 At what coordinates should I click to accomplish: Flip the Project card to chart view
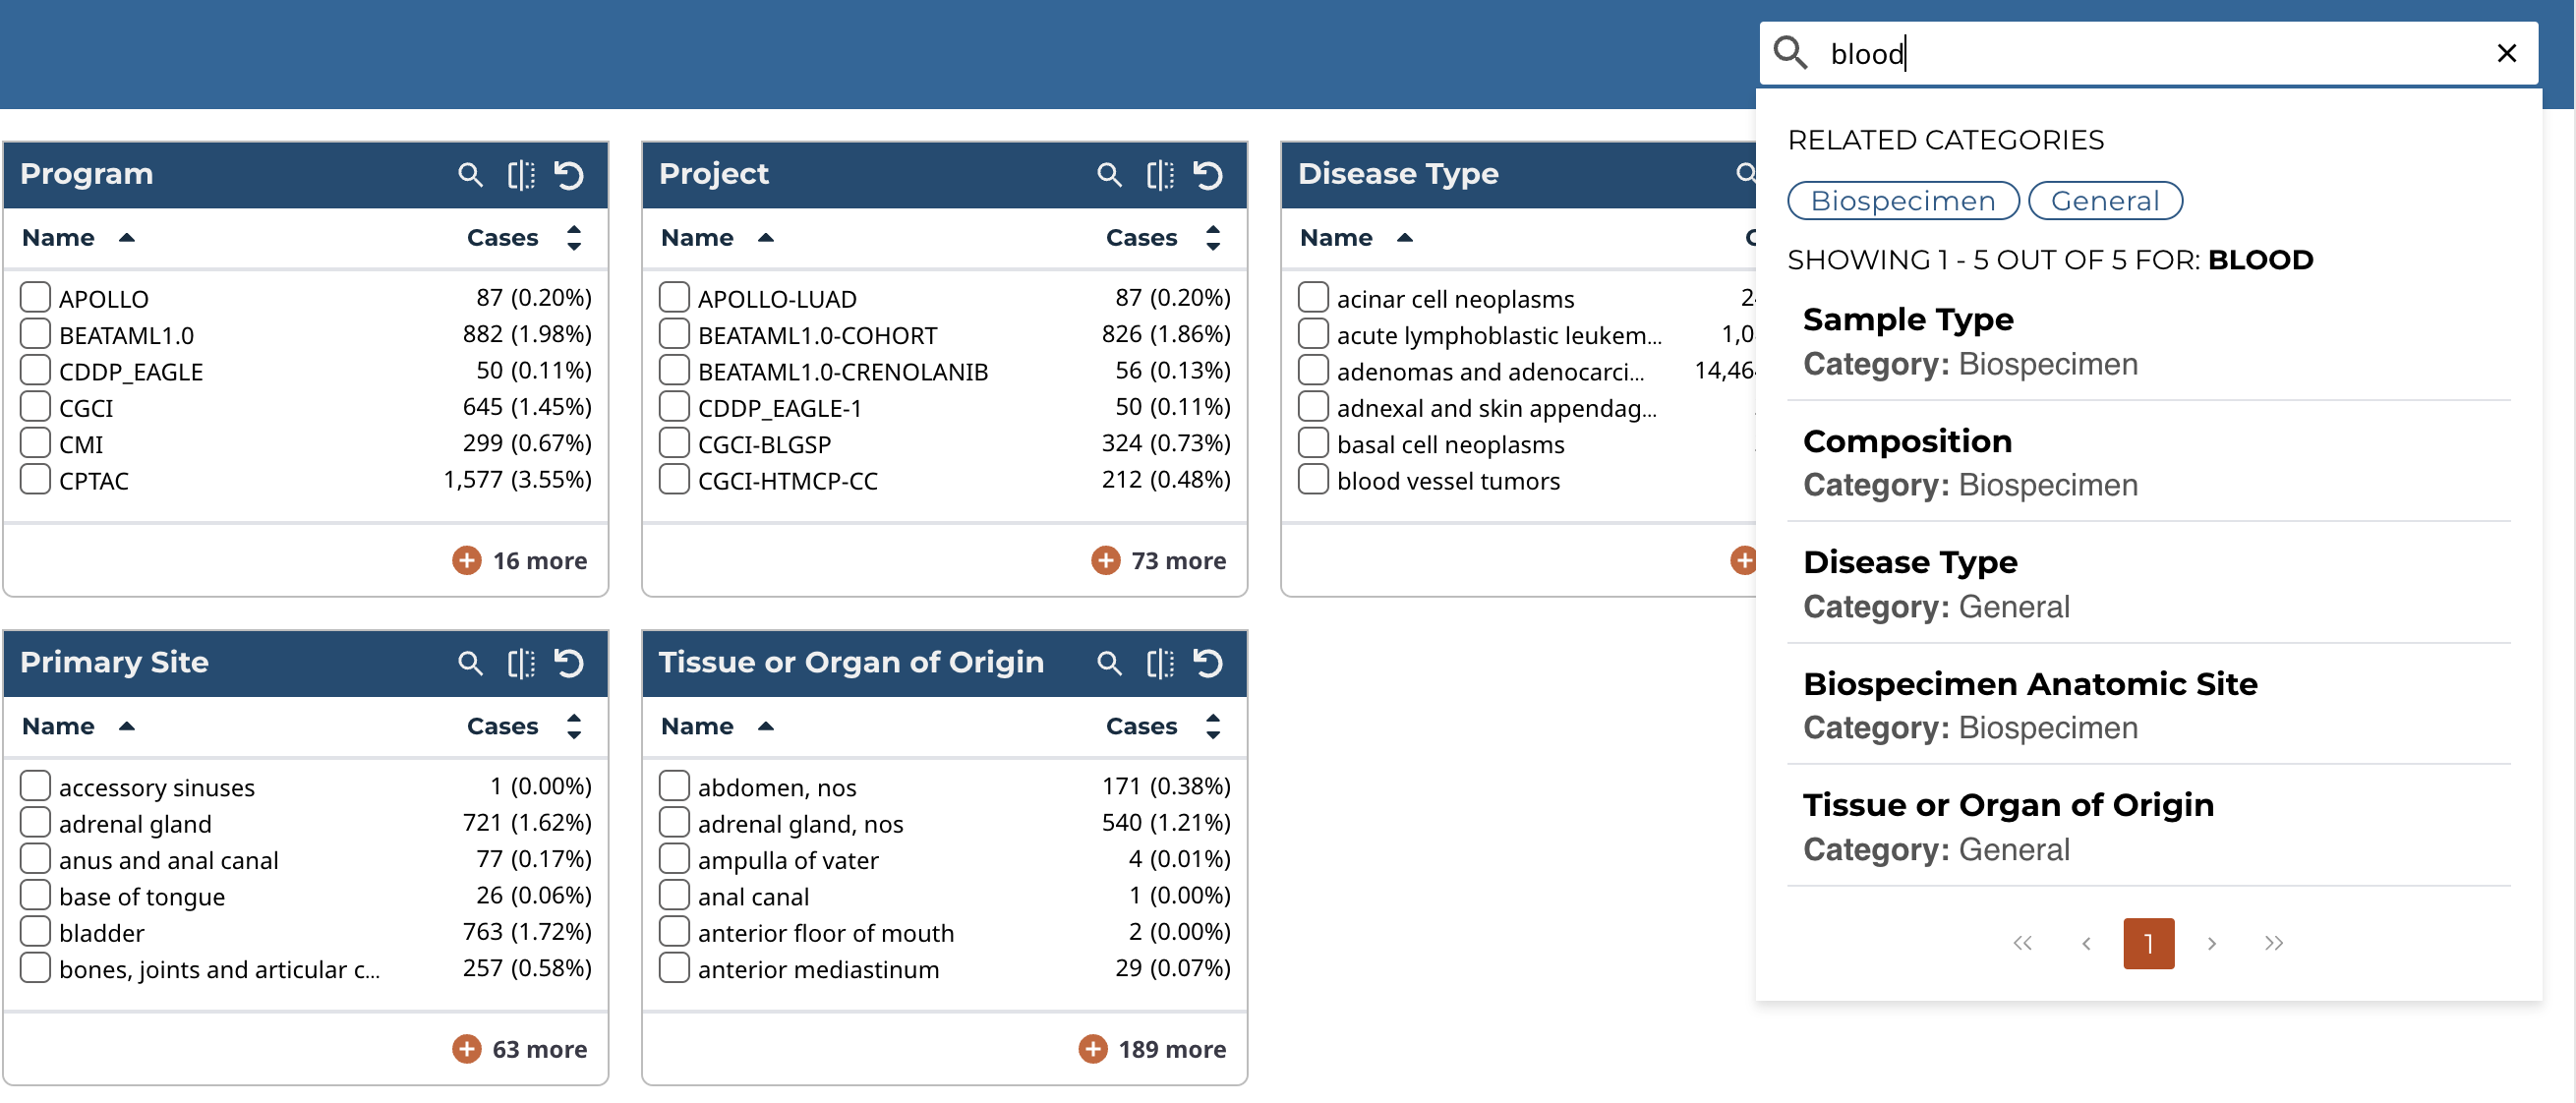[x=1159, y=175]
